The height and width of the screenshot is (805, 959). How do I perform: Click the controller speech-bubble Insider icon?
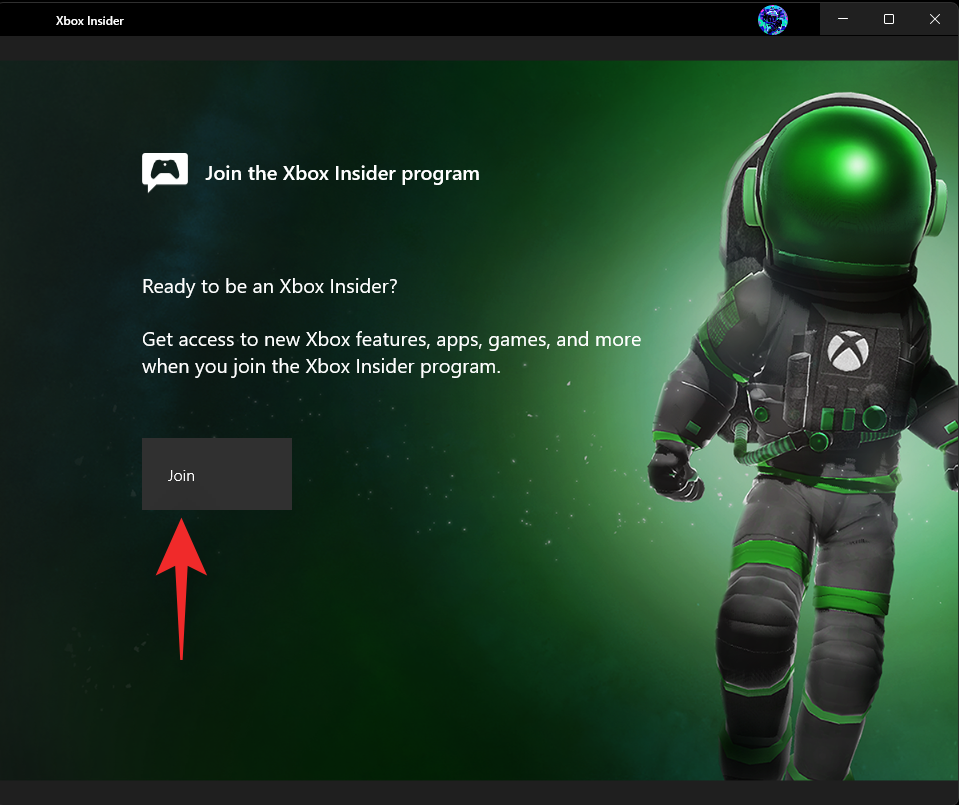pyautogui.click(x=164, y=172)
